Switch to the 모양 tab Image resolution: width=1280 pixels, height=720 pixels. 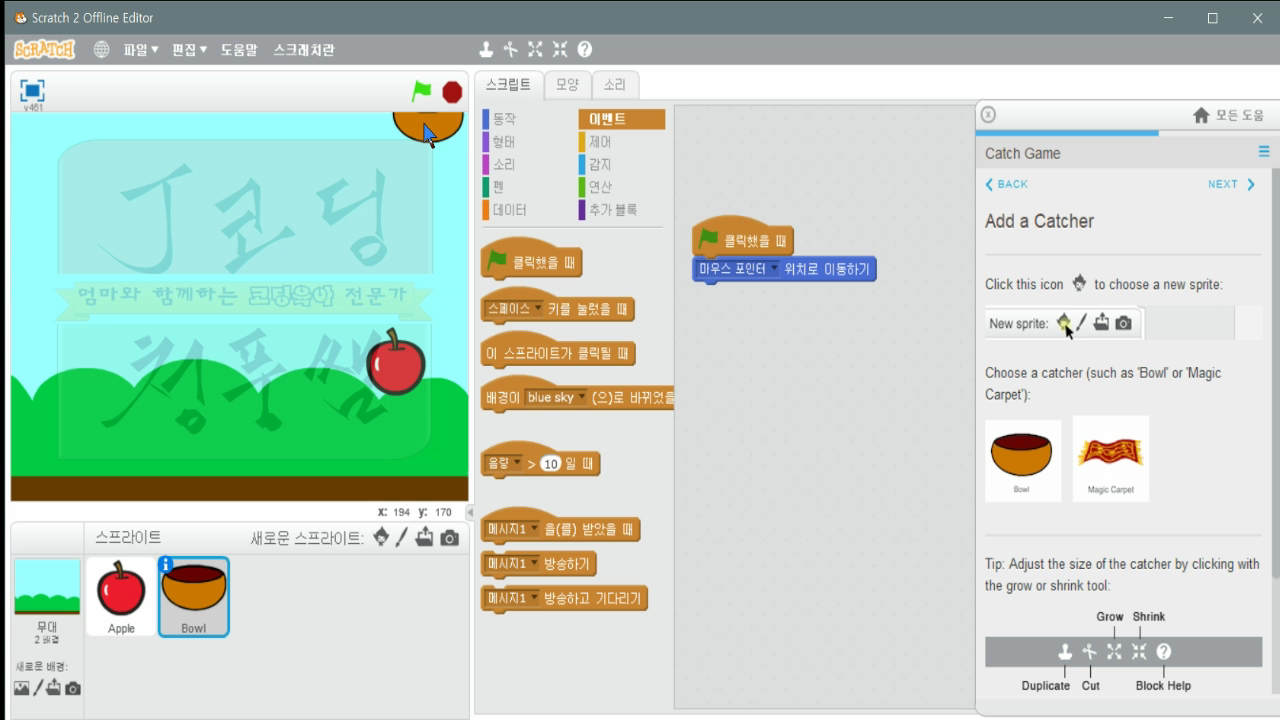(x=567, y=85)
